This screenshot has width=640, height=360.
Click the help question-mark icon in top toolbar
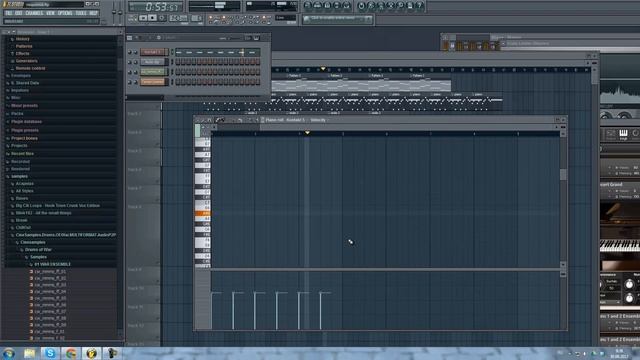(x=420, y=6)
